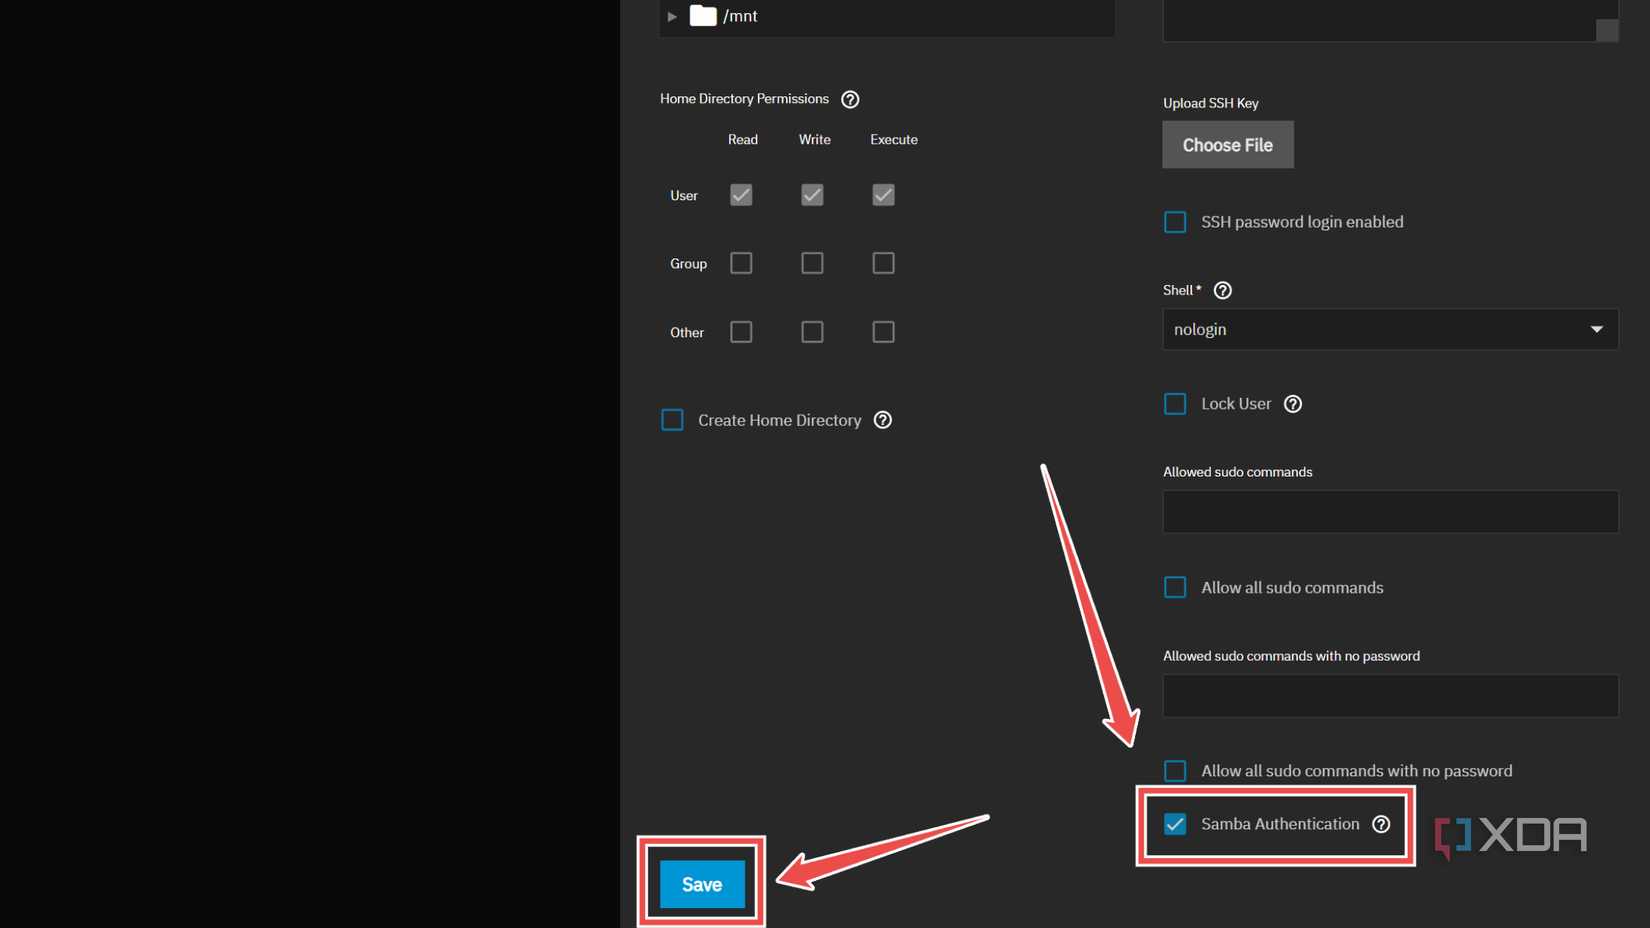The height and width of the screenshot is (928, 1650).
Task: Check the Lock User checkbox
Action: [1175, 404]
